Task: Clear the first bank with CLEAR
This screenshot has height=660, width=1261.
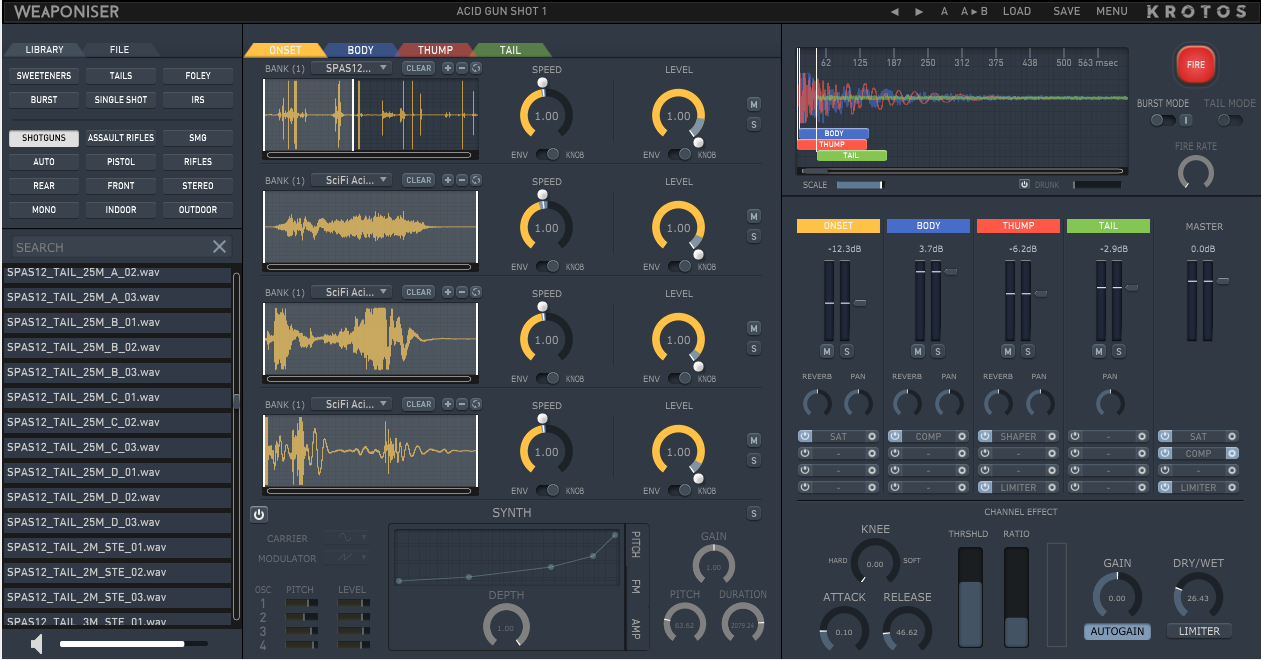Action: click(x=418, y=68)
